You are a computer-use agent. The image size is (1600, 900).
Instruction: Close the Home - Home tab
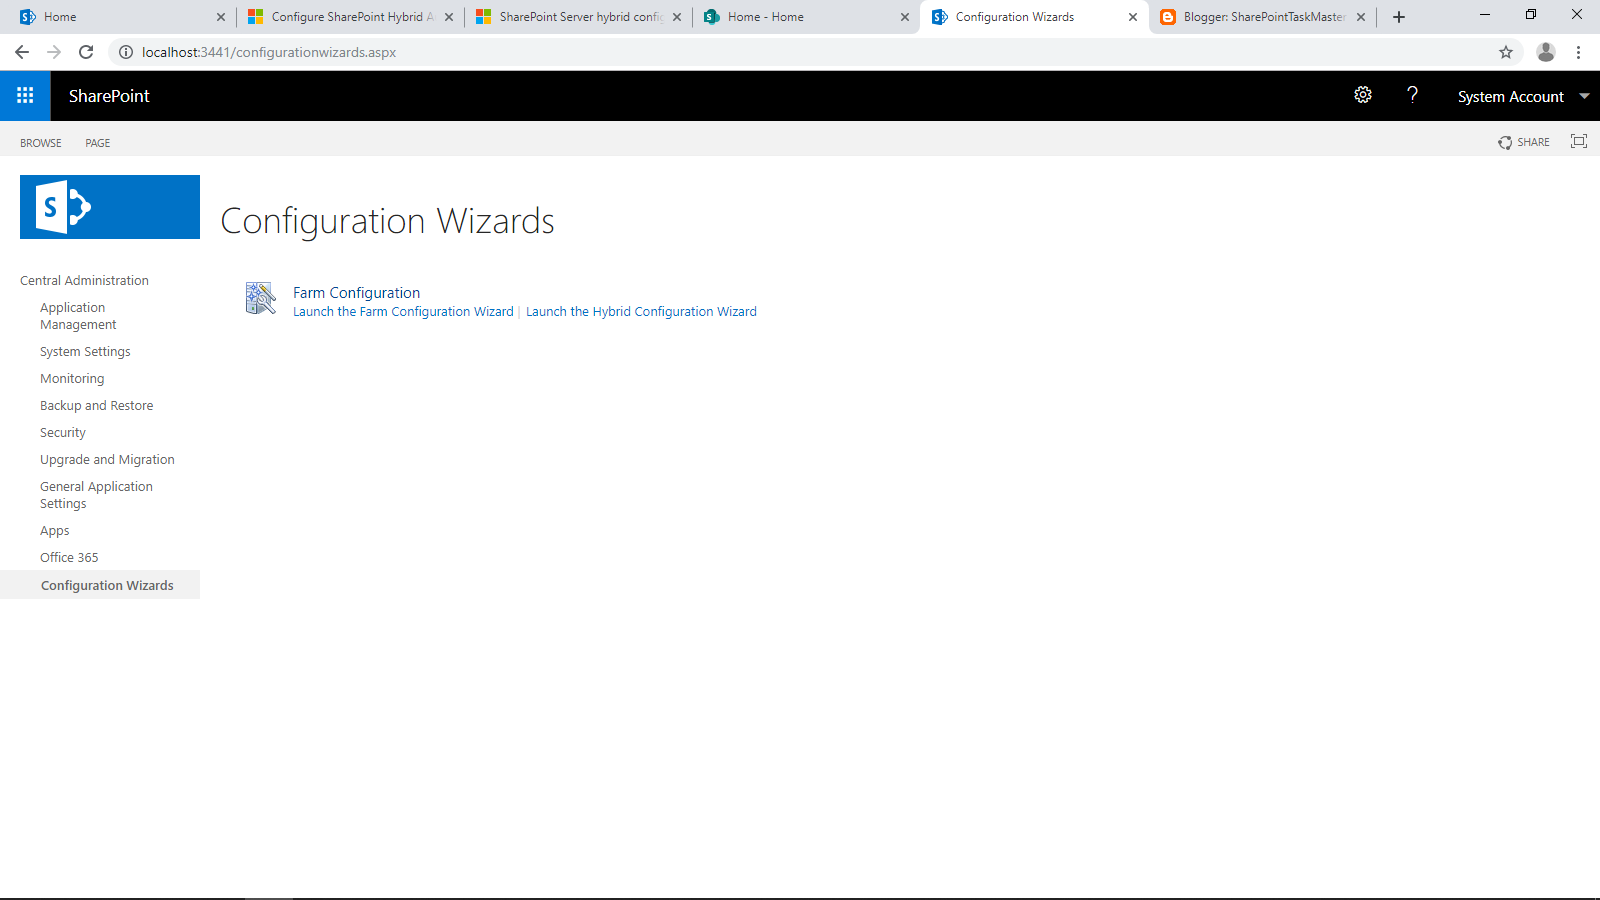coord(905,17)
